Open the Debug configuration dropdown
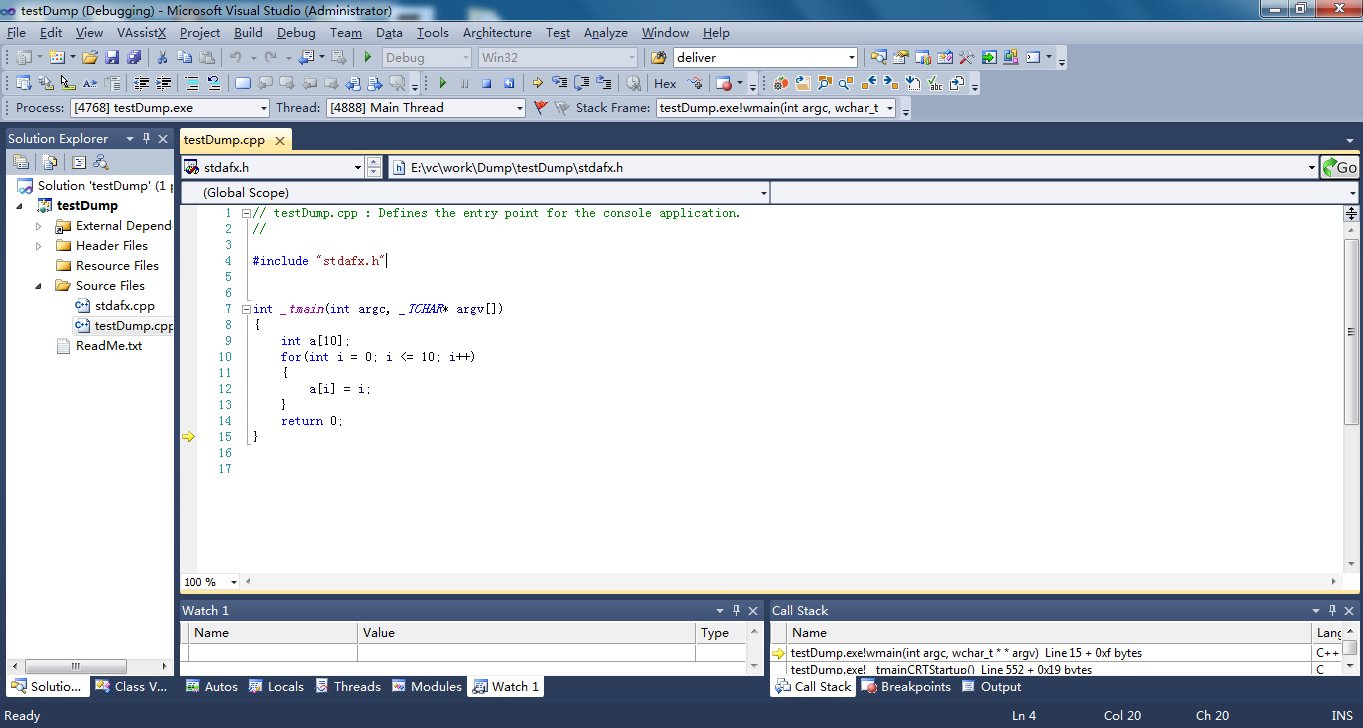The image size is (1363, 728). click(x=464, y=57)
